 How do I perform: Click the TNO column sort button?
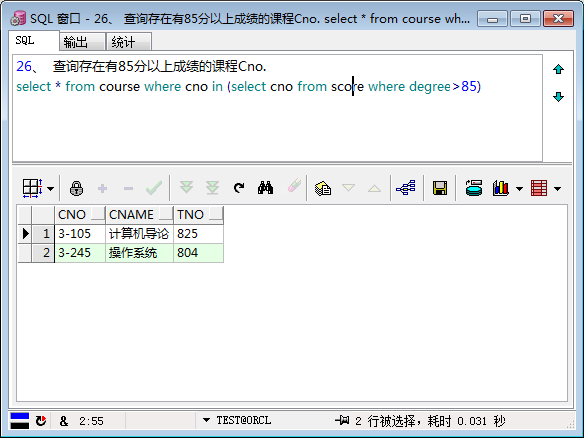point(216,214)
